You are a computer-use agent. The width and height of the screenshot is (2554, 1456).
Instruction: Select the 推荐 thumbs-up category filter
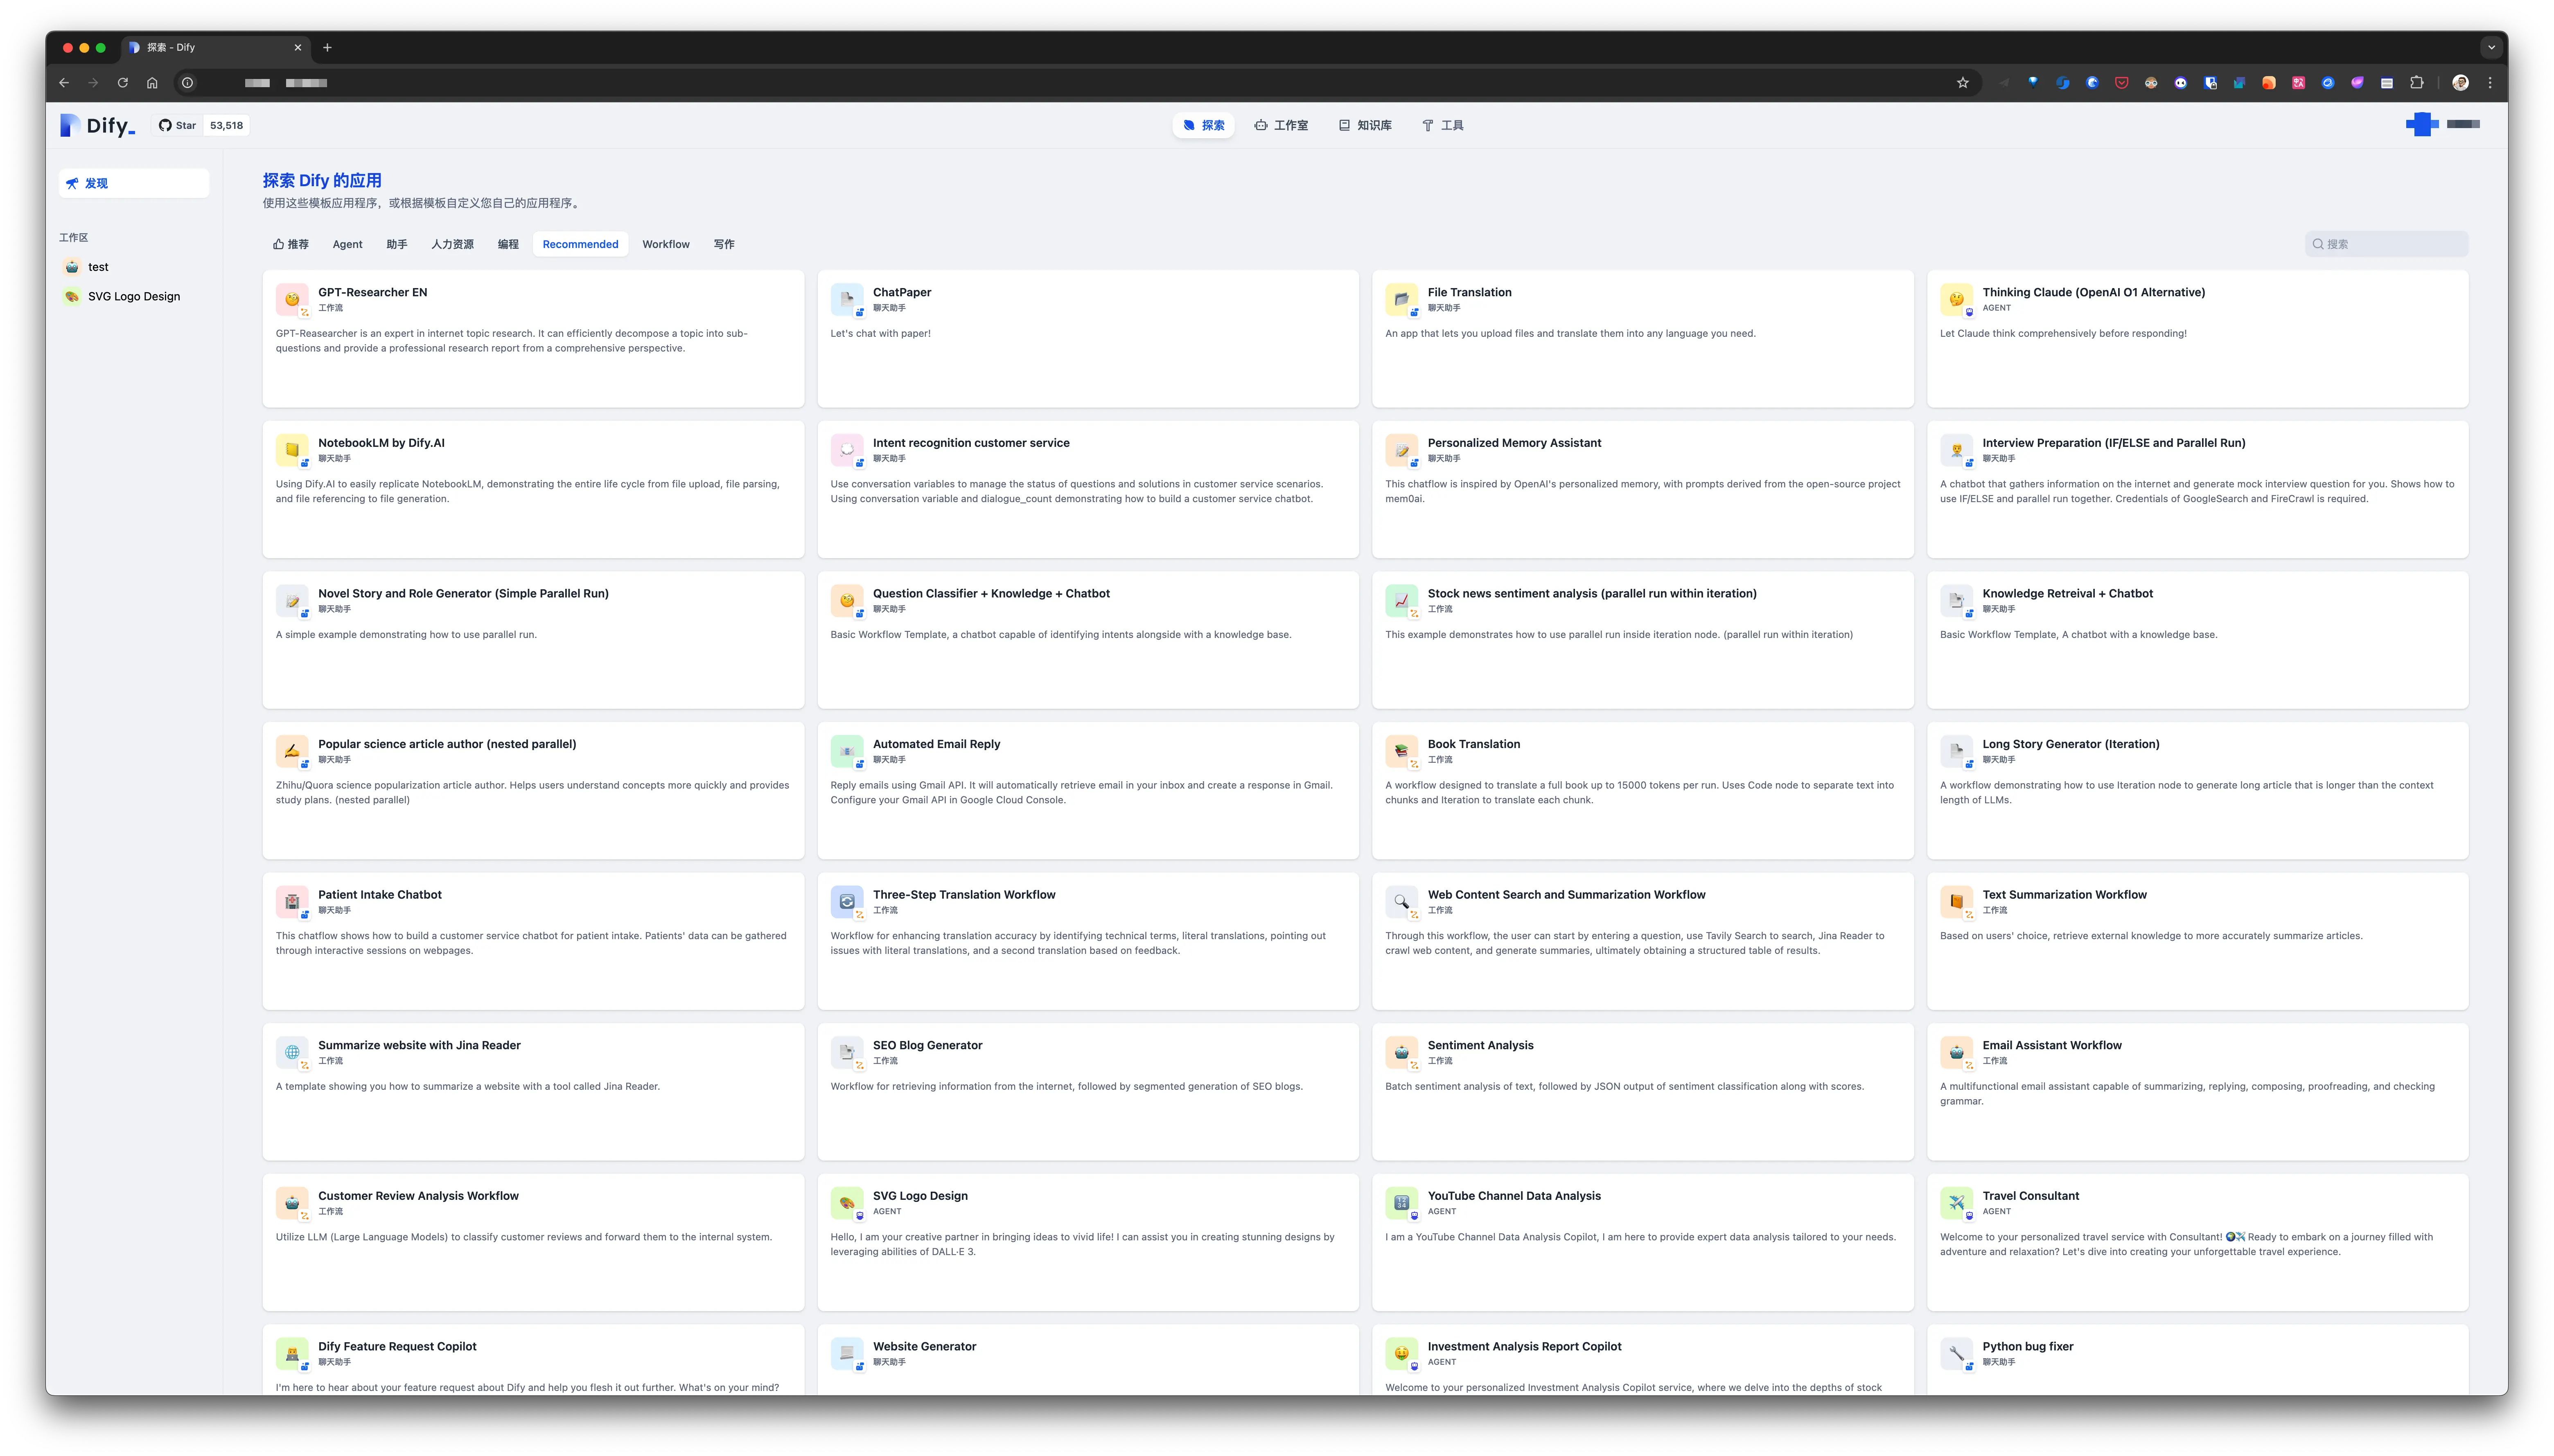click(x=290, y=244)
